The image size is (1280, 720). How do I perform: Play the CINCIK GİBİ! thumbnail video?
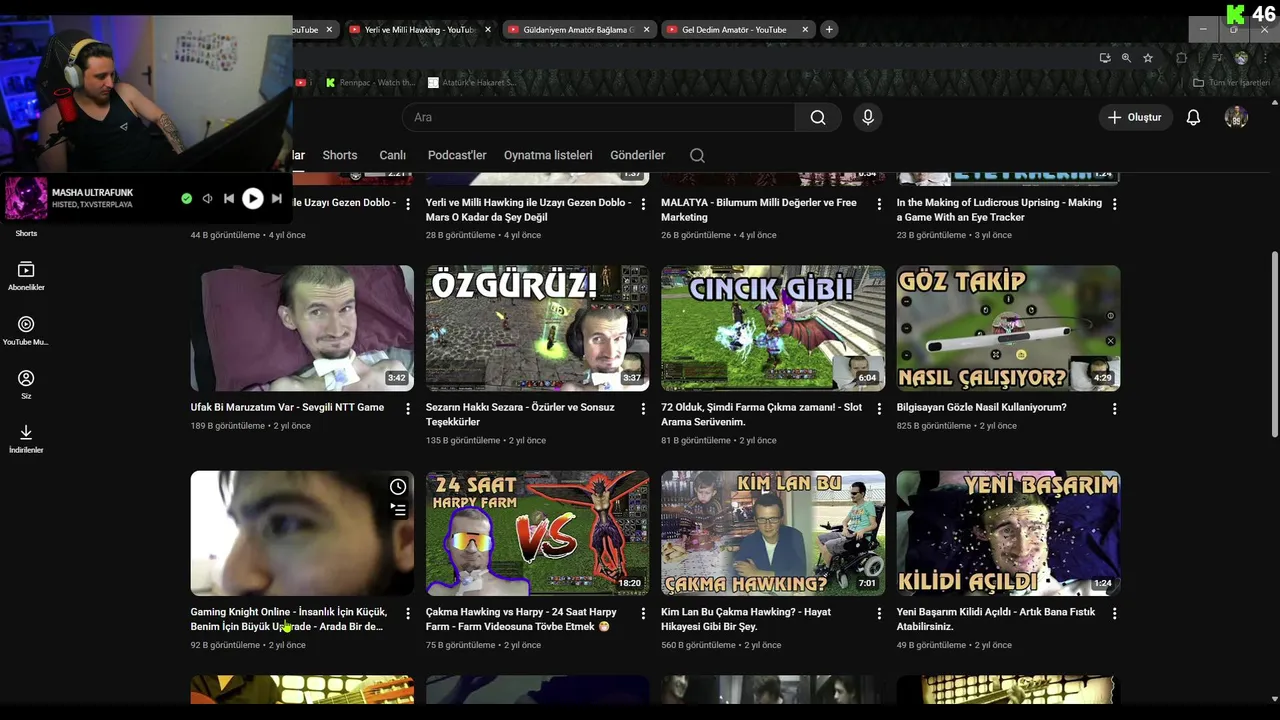click(x=773, y=328)
